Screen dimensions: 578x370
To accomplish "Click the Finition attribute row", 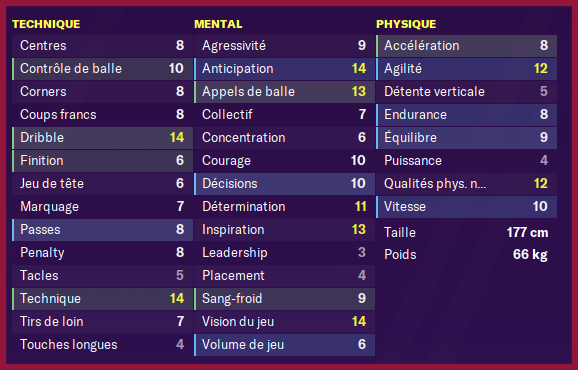I will 102,161.
